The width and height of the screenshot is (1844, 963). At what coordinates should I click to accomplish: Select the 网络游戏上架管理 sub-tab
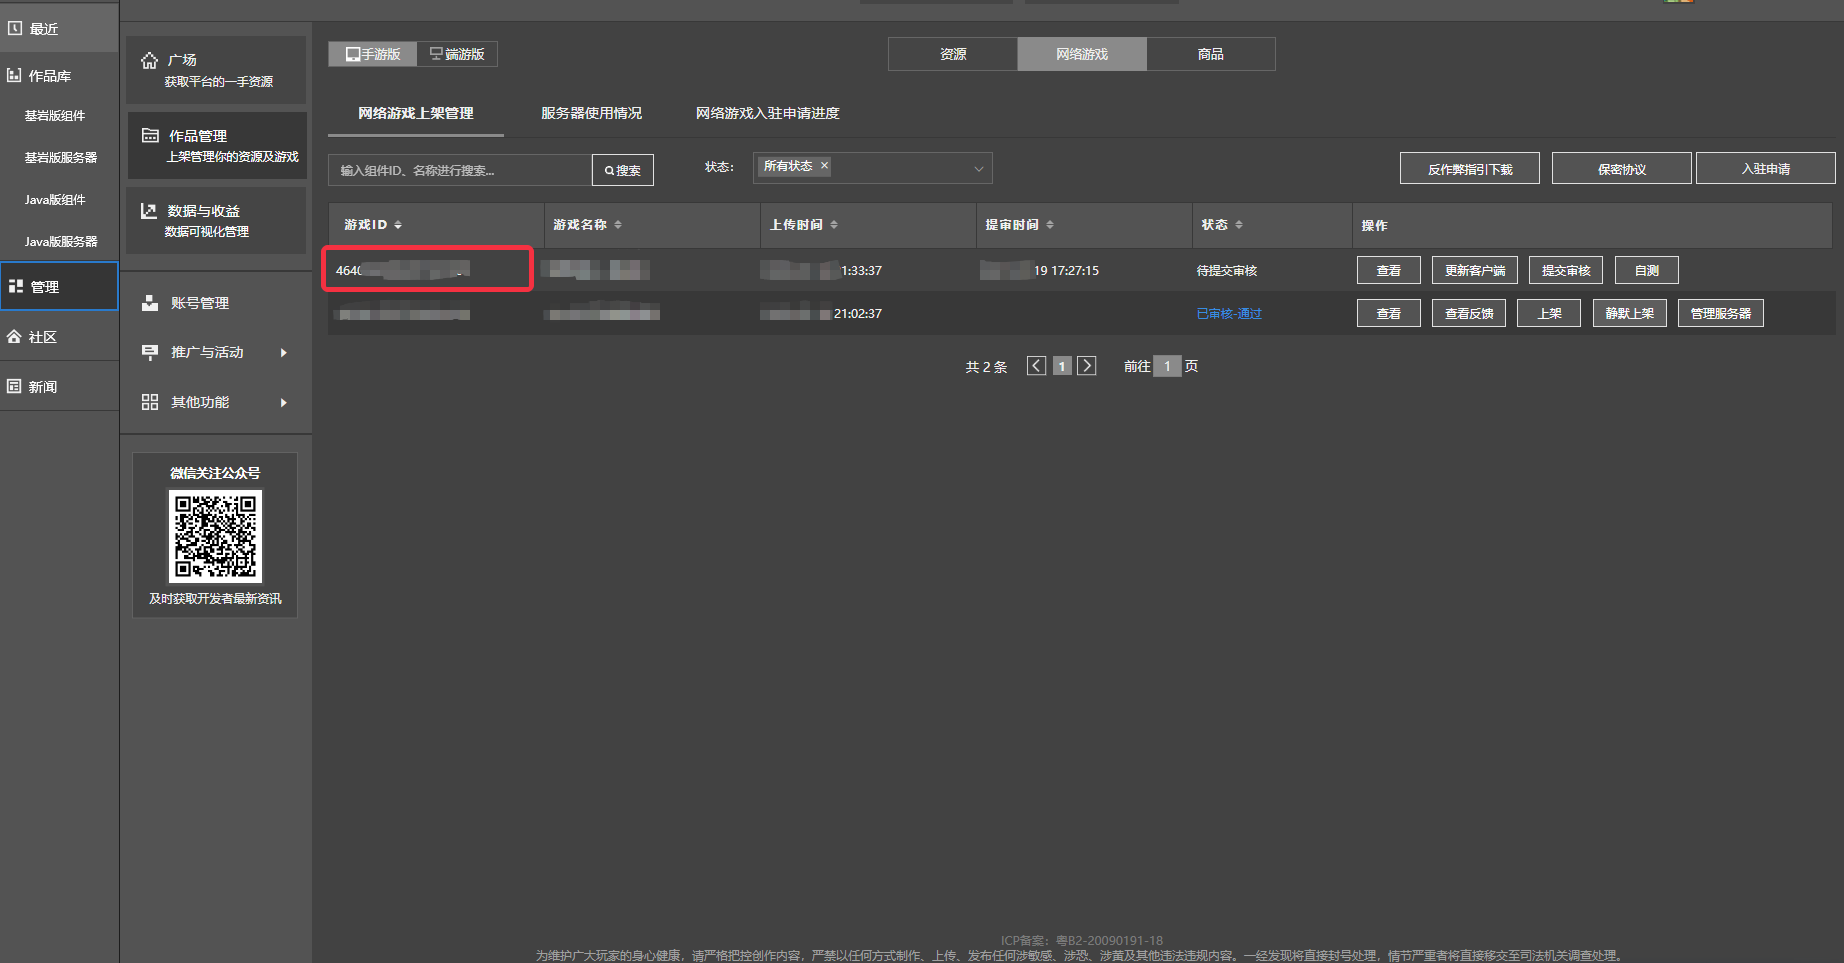pos(416,113)
